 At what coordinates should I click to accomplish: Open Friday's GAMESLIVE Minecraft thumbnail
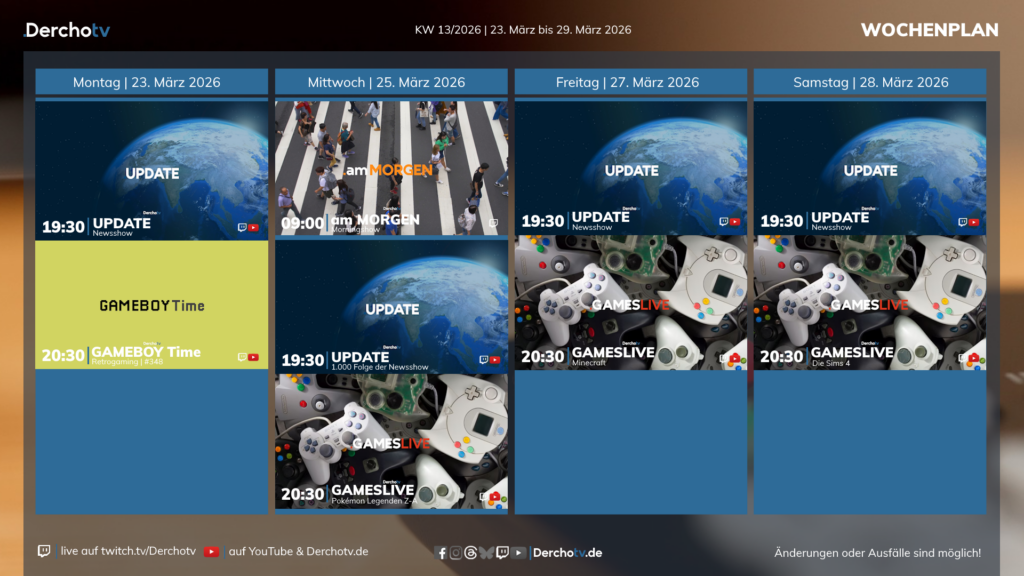click(631, 302)
